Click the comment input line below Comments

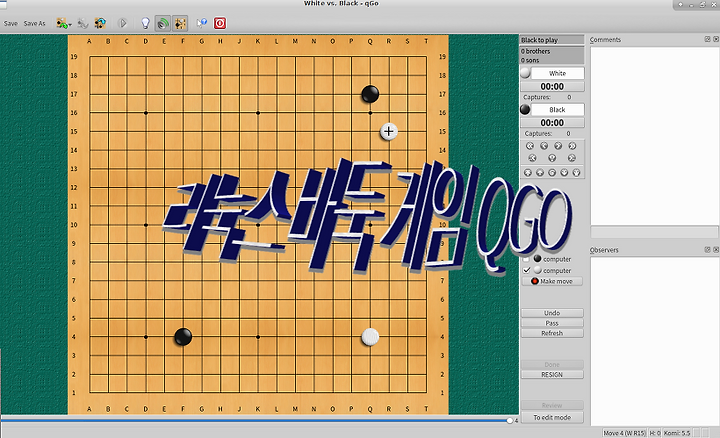point(654,232)
